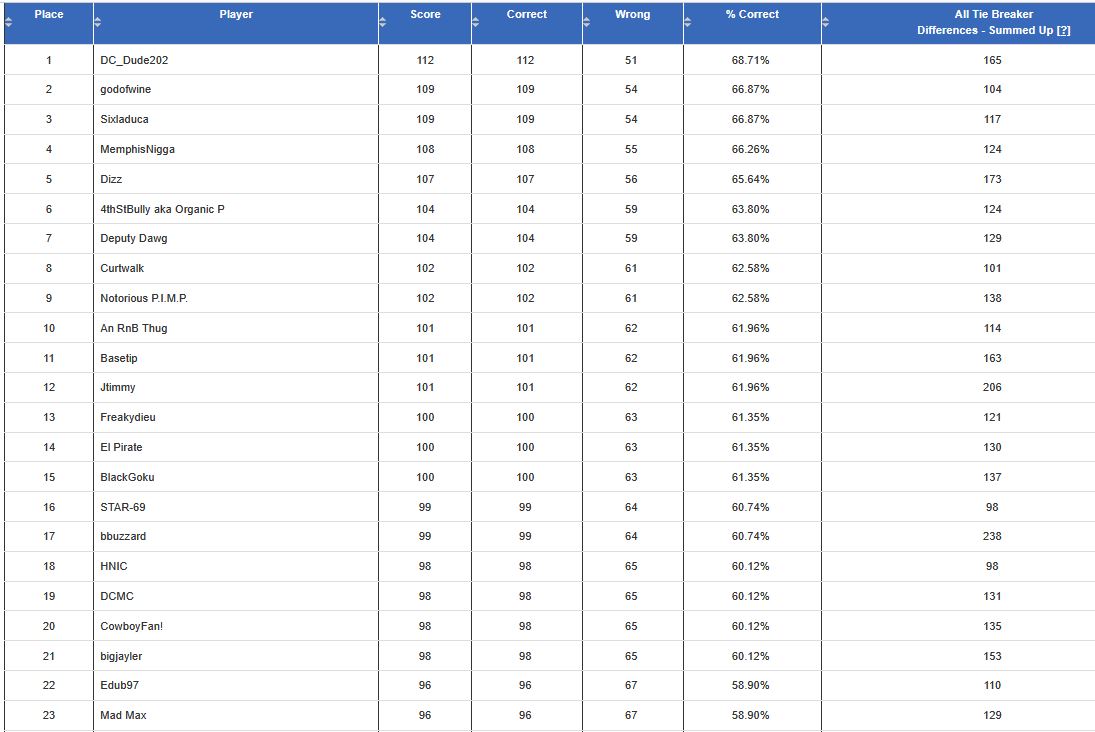Click the Notorious P.I.M.P. player name
Viewport: 1095px width, 732px height.
pos(144,298)
